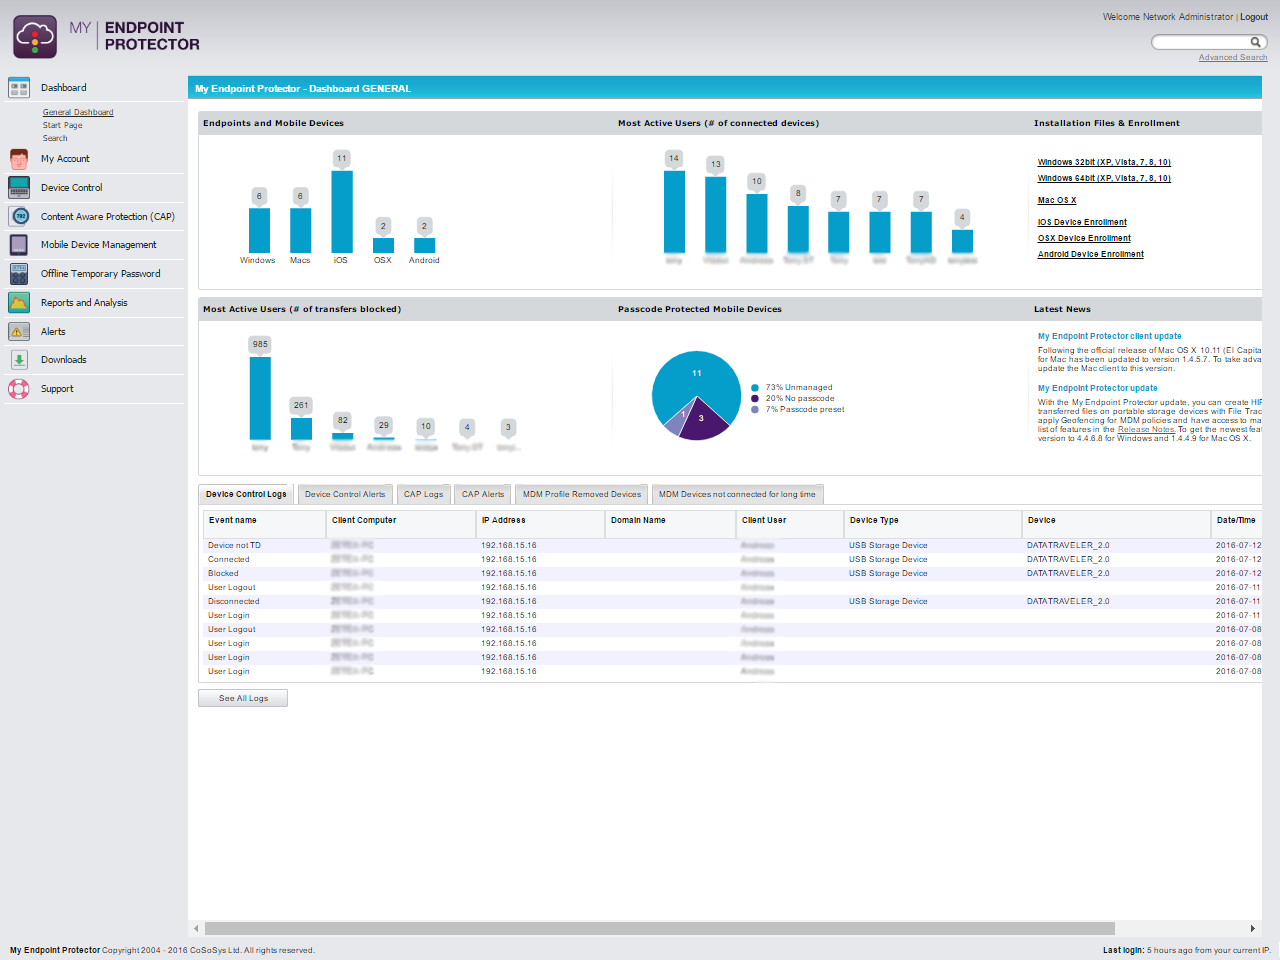This screenshot has height=960, width=1280.
Task: Click the Dashboard sidebar icon
Action: [x=19, y=88]
